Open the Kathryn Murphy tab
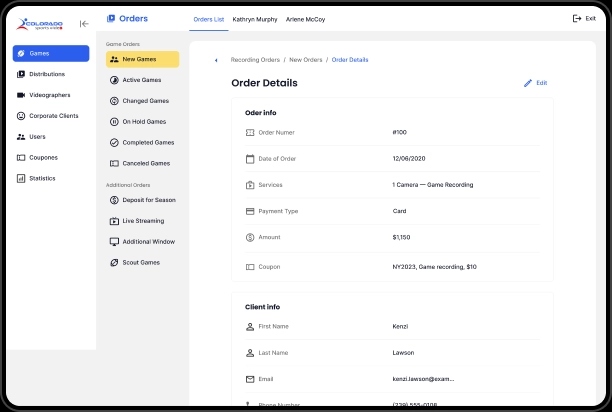612x412 pixels. pos(254,19)
